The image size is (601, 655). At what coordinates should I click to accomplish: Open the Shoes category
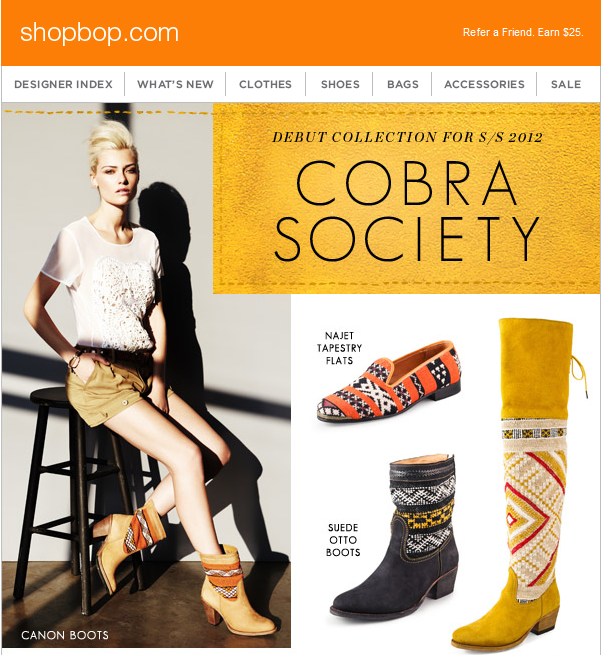point(340,84)
